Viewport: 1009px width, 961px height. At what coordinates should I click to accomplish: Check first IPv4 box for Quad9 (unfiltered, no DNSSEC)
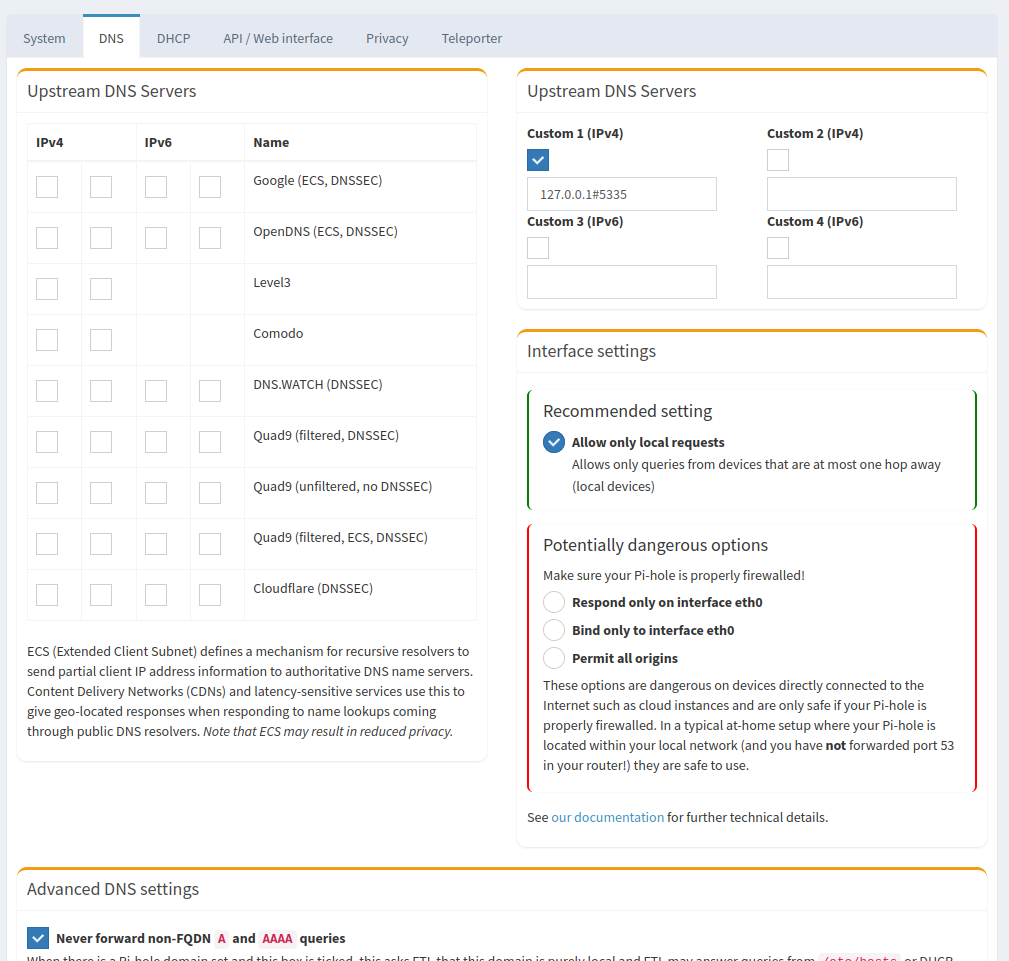(47, 493)
